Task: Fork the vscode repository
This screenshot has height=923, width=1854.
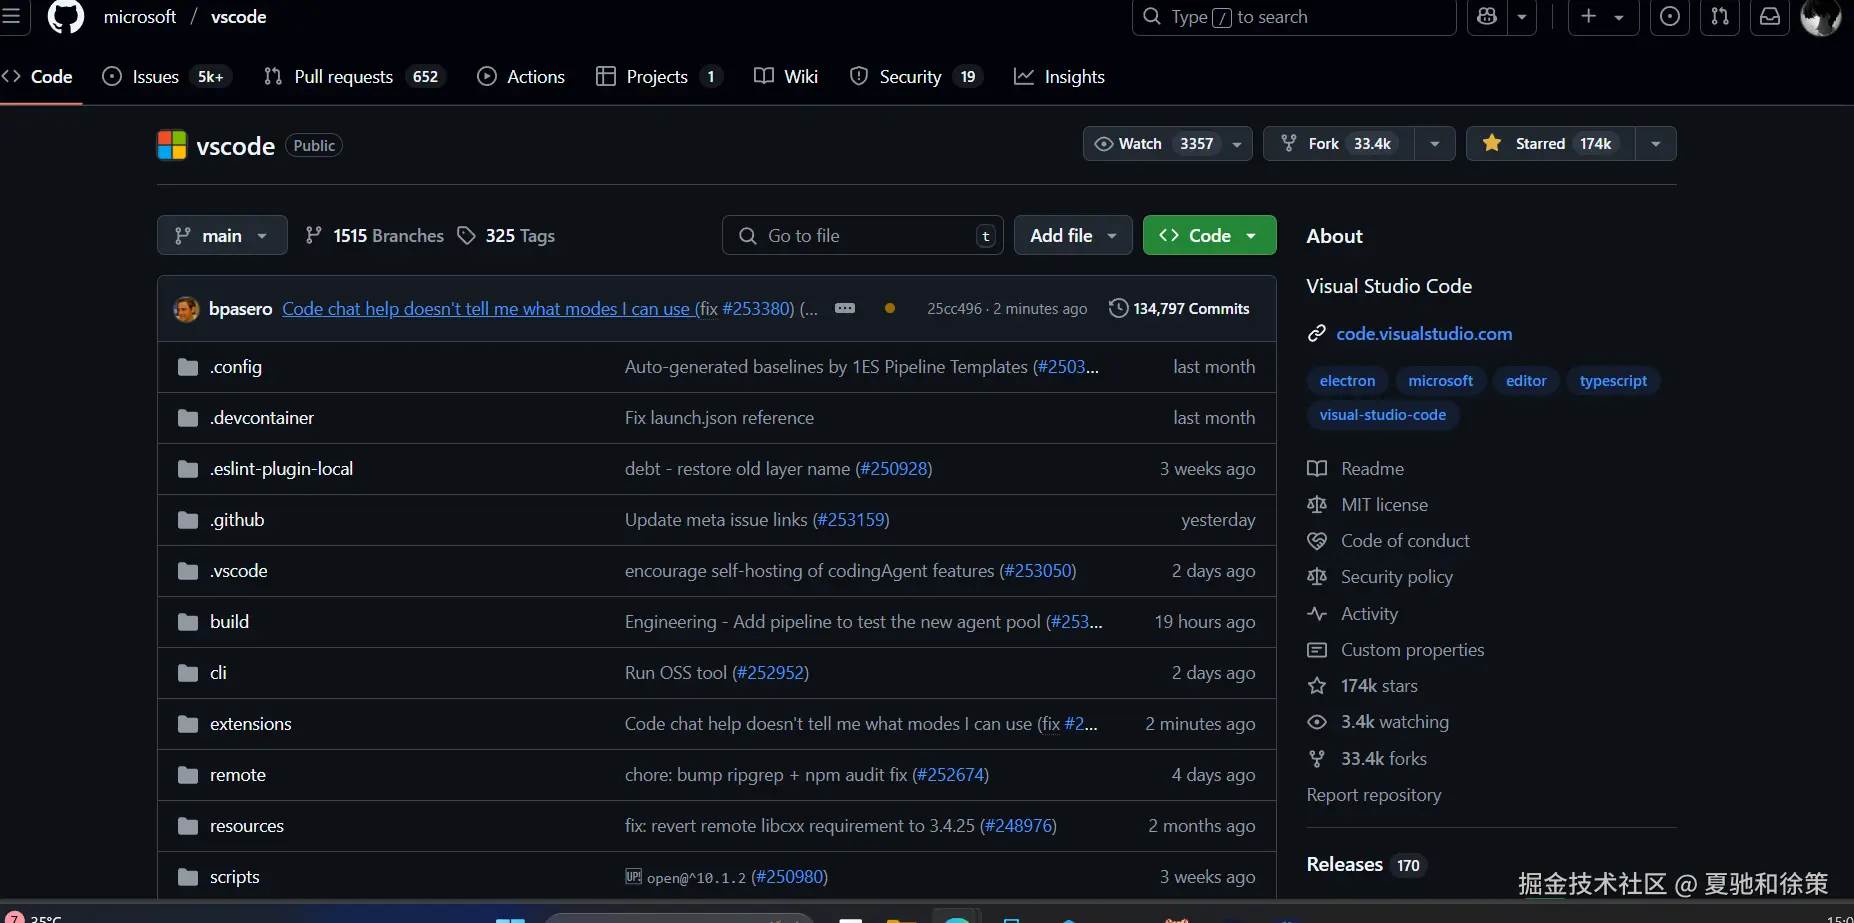Action: tap(1339, 144)
